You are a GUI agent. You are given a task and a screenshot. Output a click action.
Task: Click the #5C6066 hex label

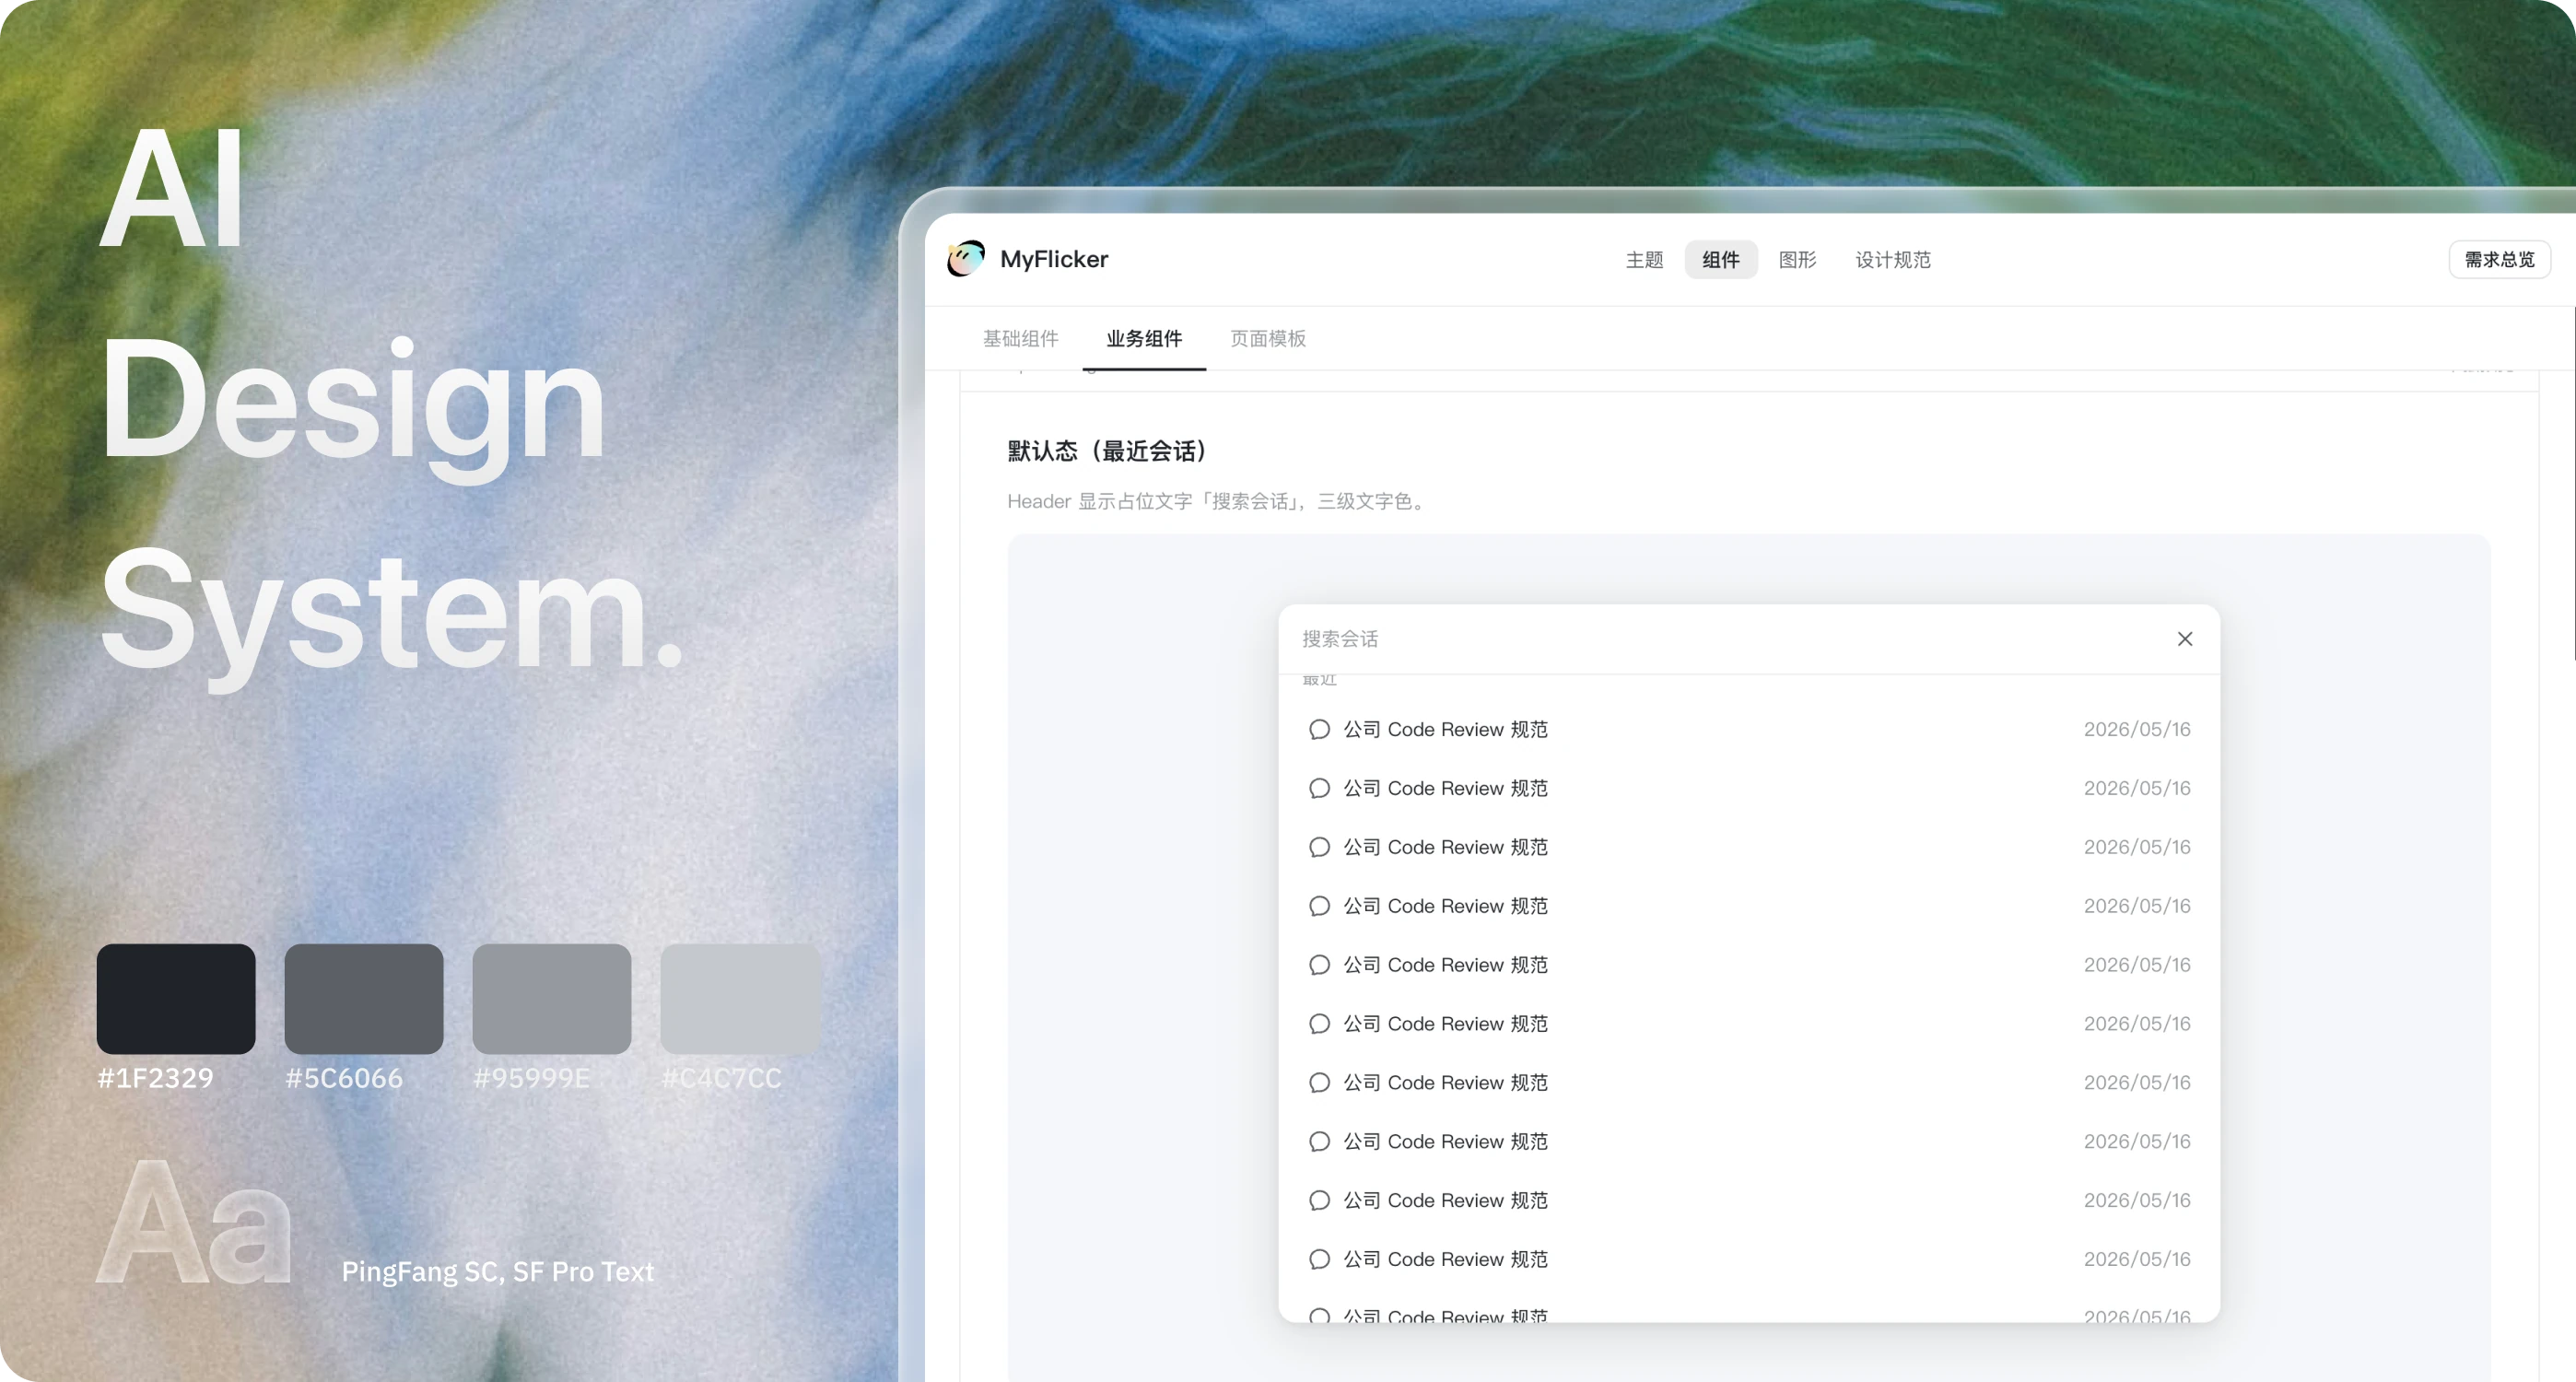tap(344, 1078)
